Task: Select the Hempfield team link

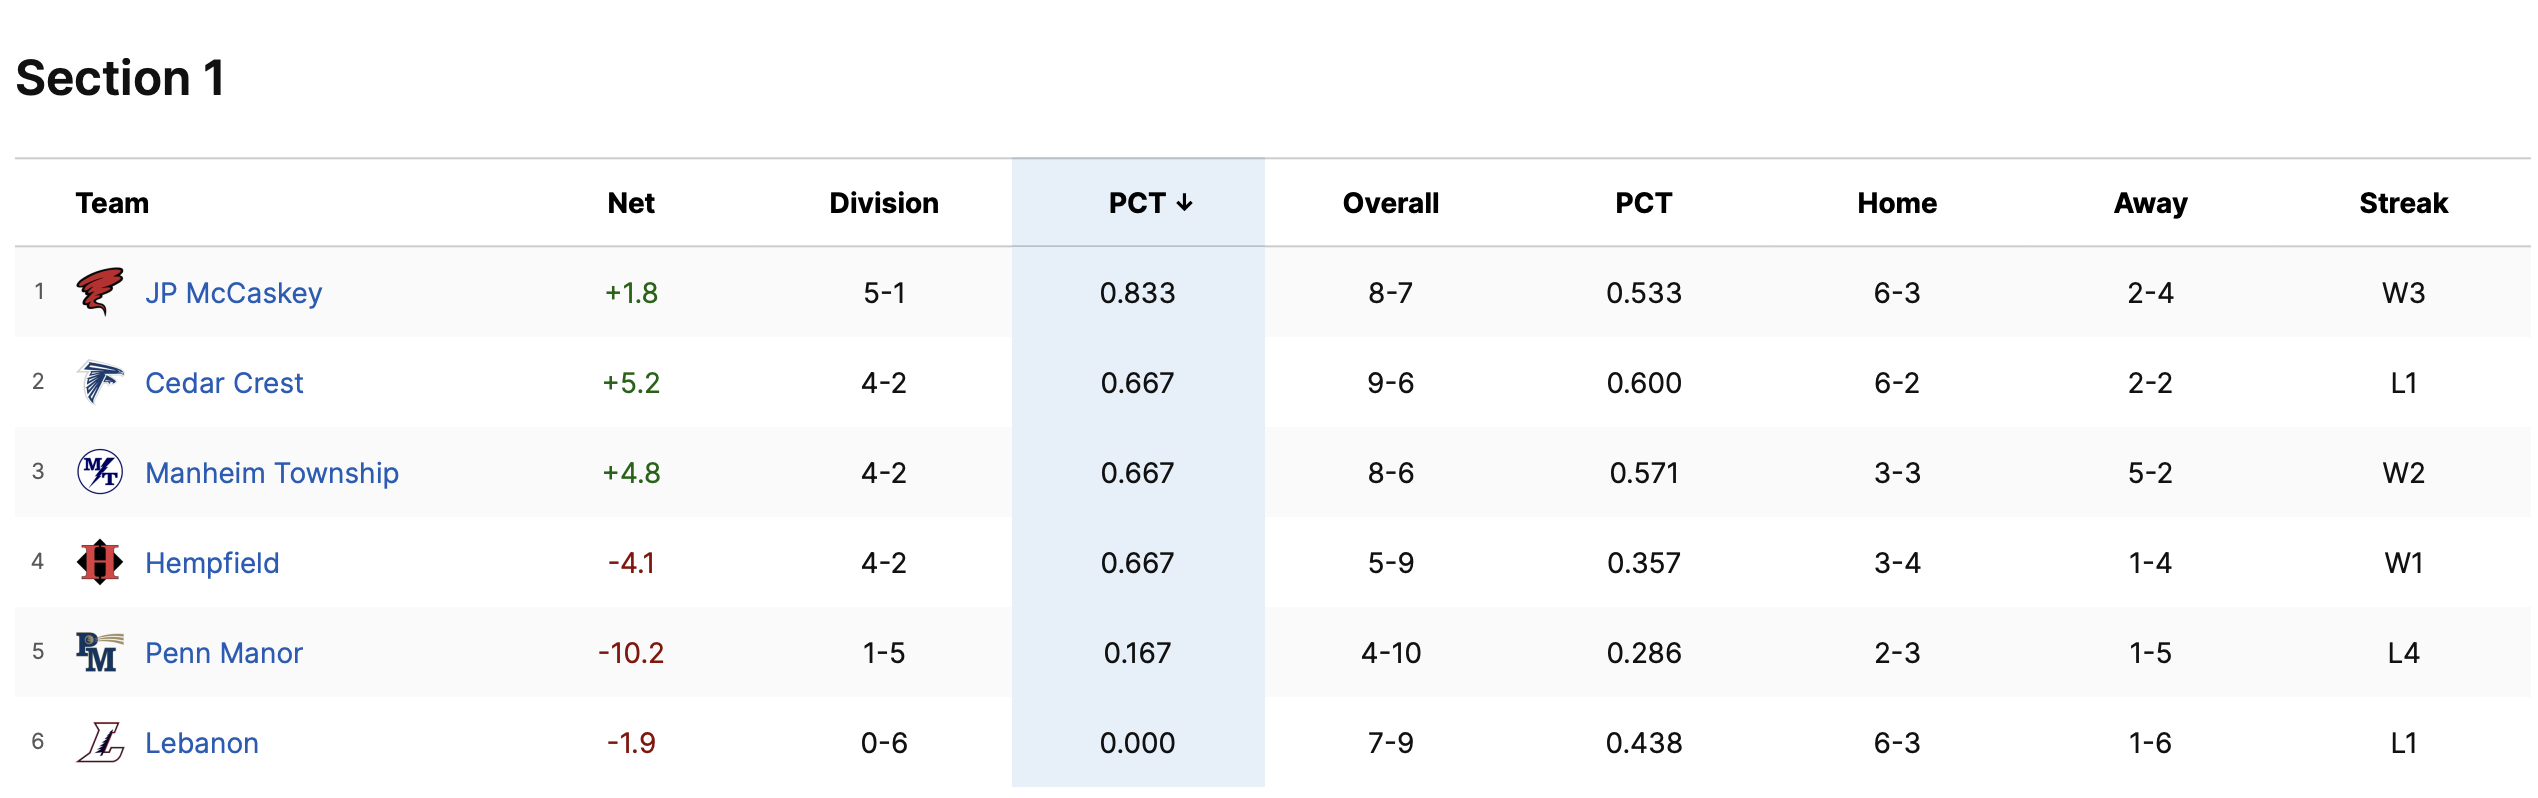Action: [x=212, y=563]
